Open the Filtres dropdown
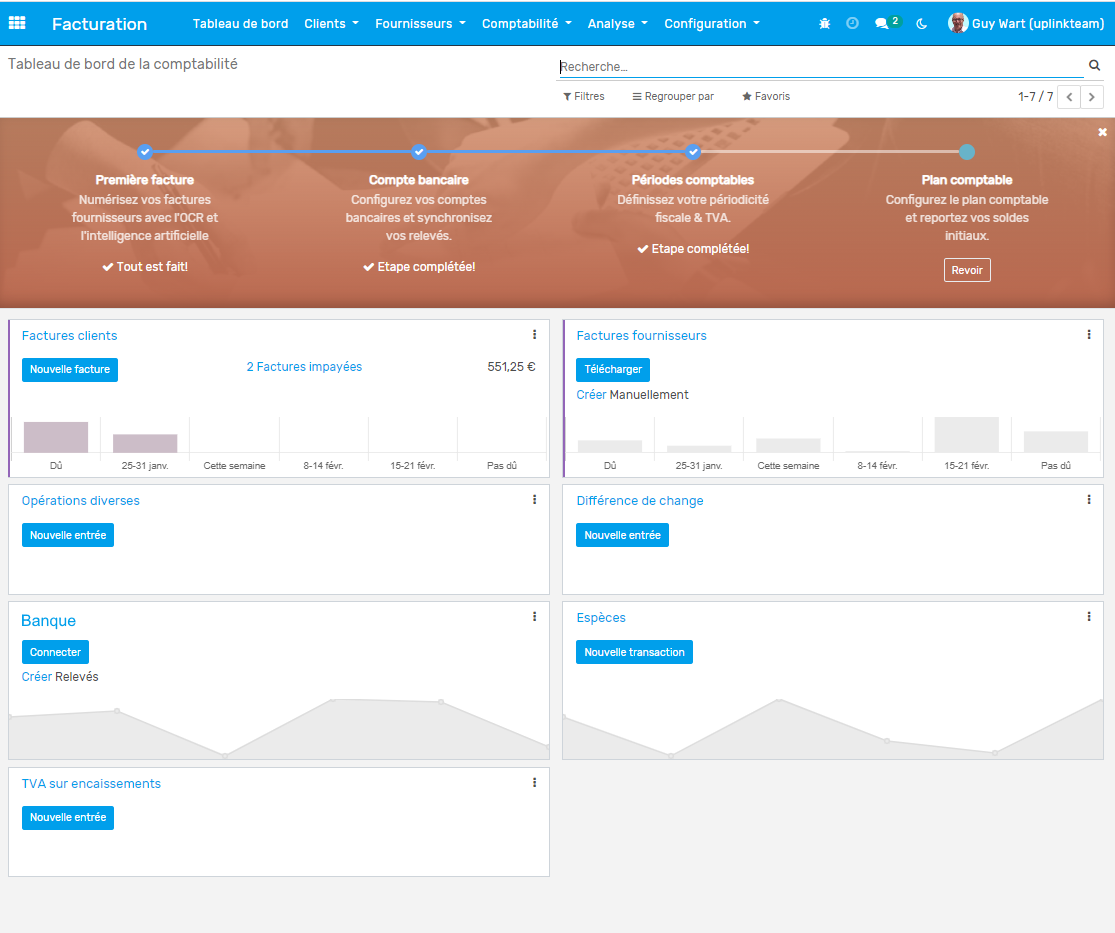 [x=584, y=97]
